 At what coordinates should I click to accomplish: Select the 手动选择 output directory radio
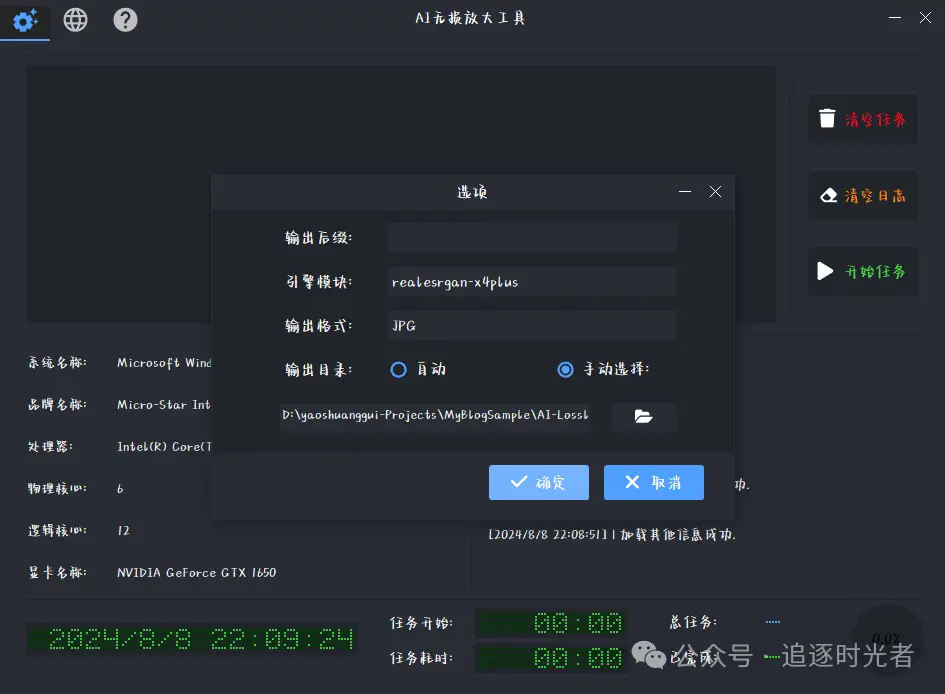[x=565, y=369]
